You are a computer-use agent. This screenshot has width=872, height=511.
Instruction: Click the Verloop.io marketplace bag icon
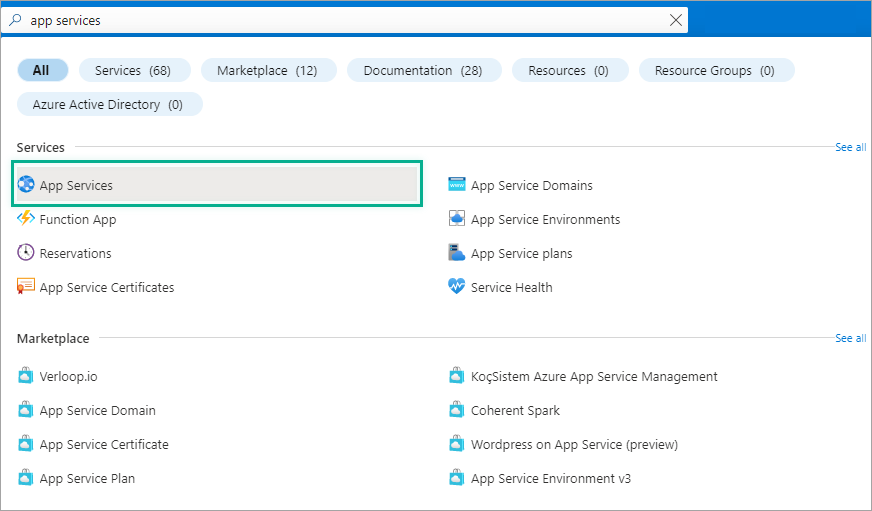pos(26,376)
